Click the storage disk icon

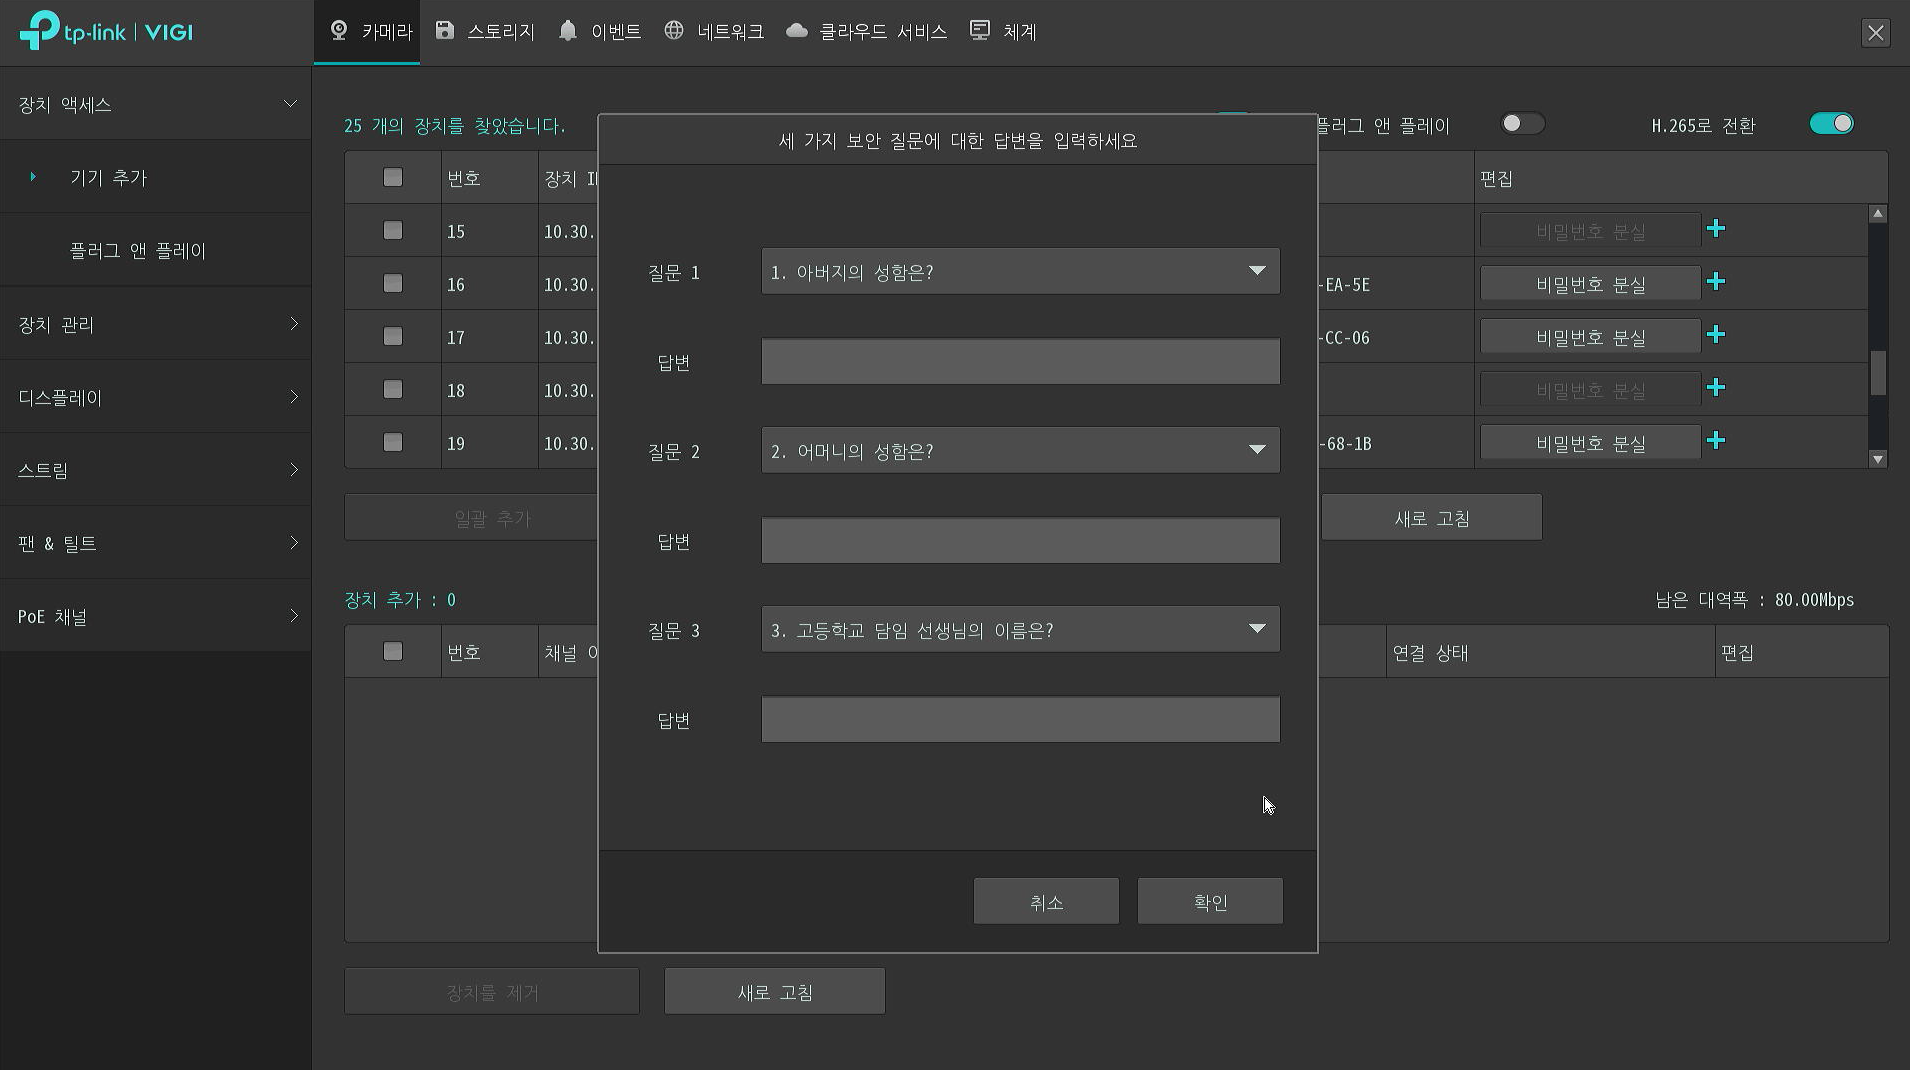click(x=445, y=31)
